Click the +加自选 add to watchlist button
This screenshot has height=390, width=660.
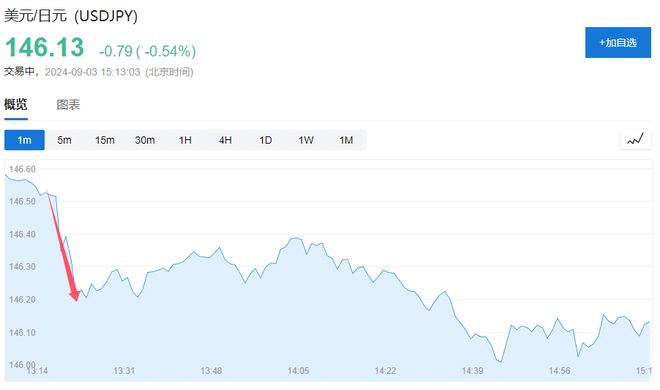pos(618,42)
